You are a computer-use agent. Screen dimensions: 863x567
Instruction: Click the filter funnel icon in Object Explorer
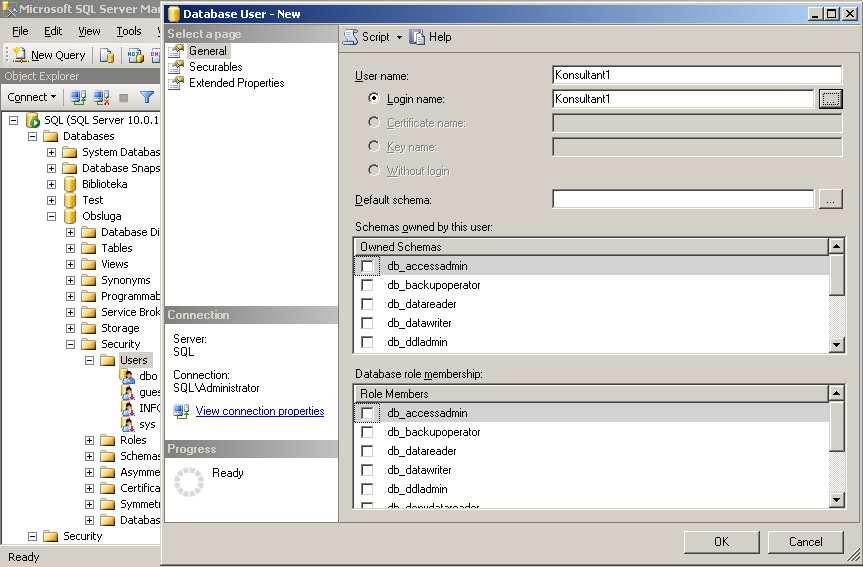pos(146,97)
